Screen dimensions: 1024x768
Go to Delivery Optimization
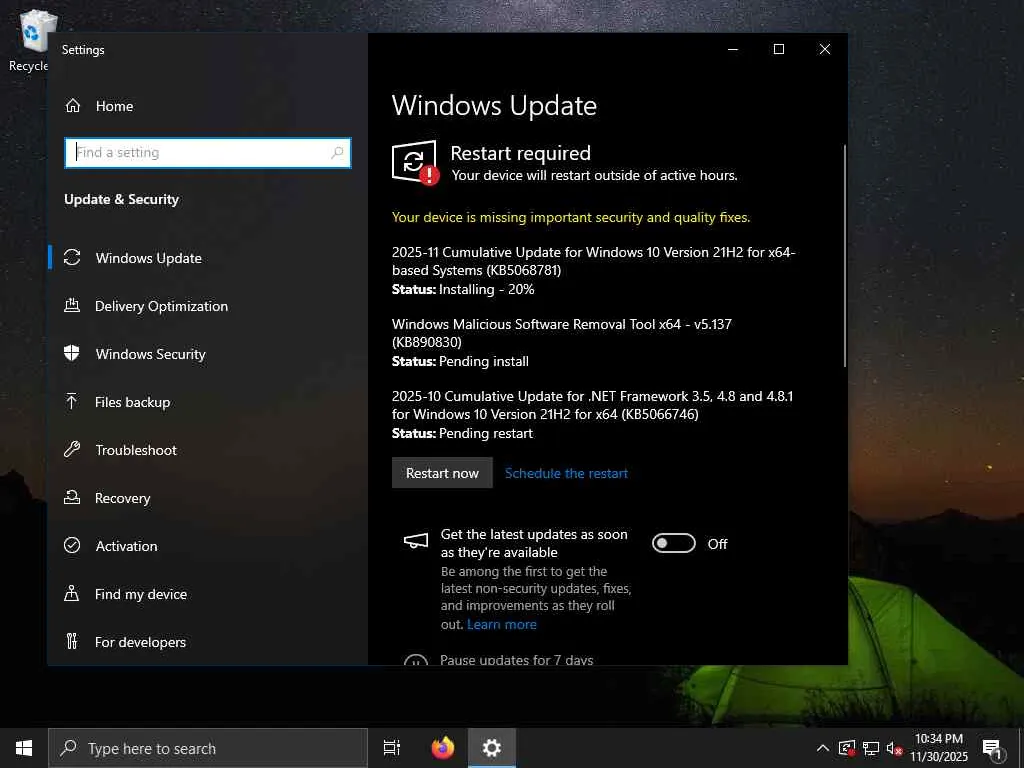(208, 306)
